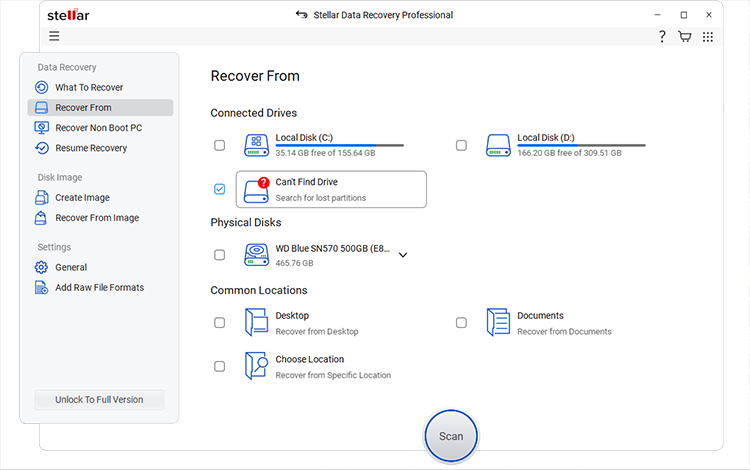Click the Can't Find Drive icon
Viewport: 750px width, 470px height.
coord(257,190)
